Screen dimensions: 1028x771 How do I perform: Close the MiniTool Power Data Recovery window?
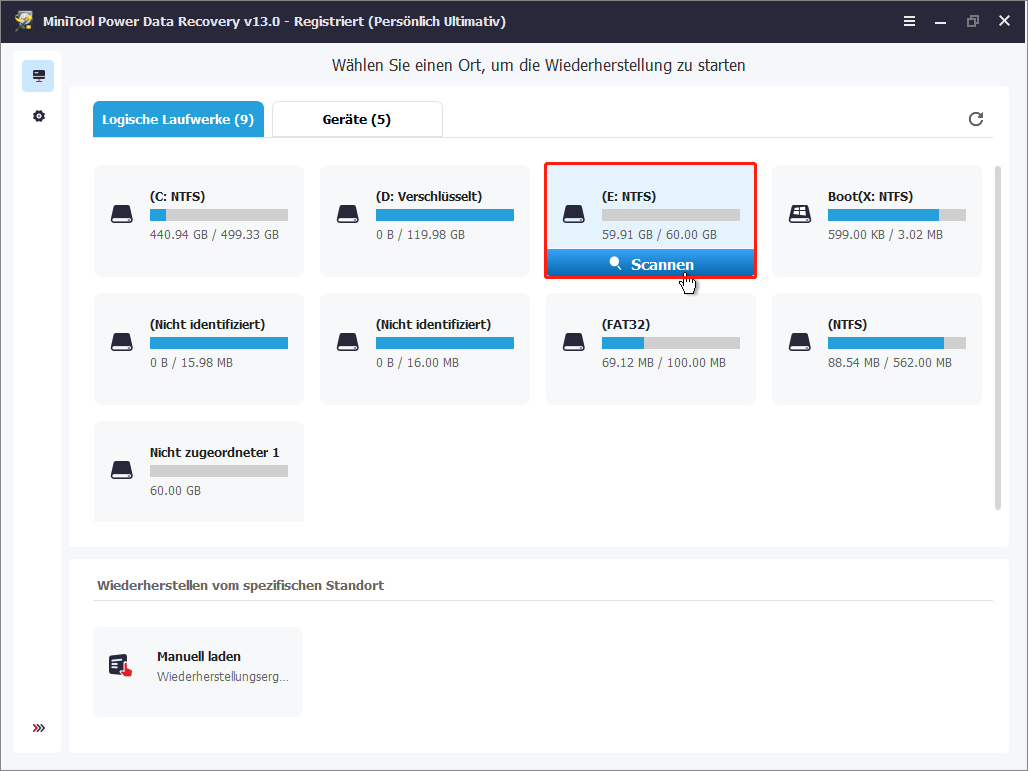[x=1004, y=21]
